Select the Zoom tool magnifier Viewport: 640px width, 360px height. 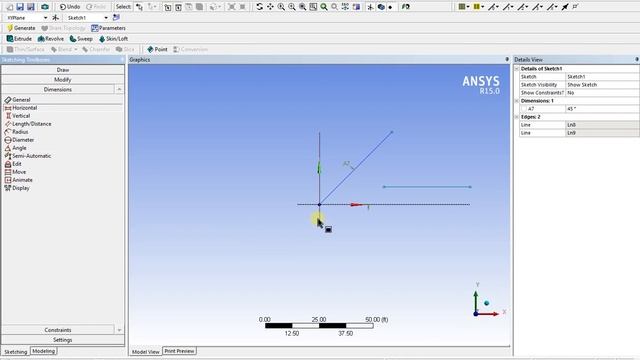click(281, 7)
